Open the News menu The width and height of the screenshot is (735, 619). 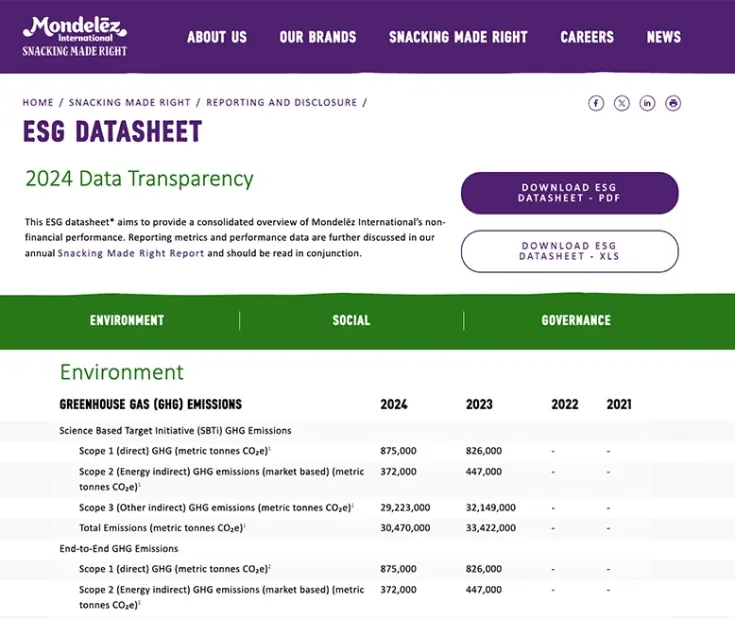coord(664,37)
